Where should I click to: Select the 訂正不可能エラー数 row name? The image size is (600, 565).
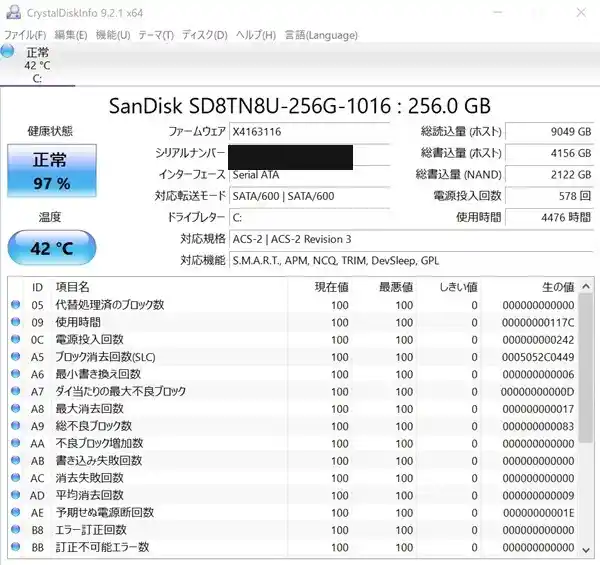pos(102,547)
